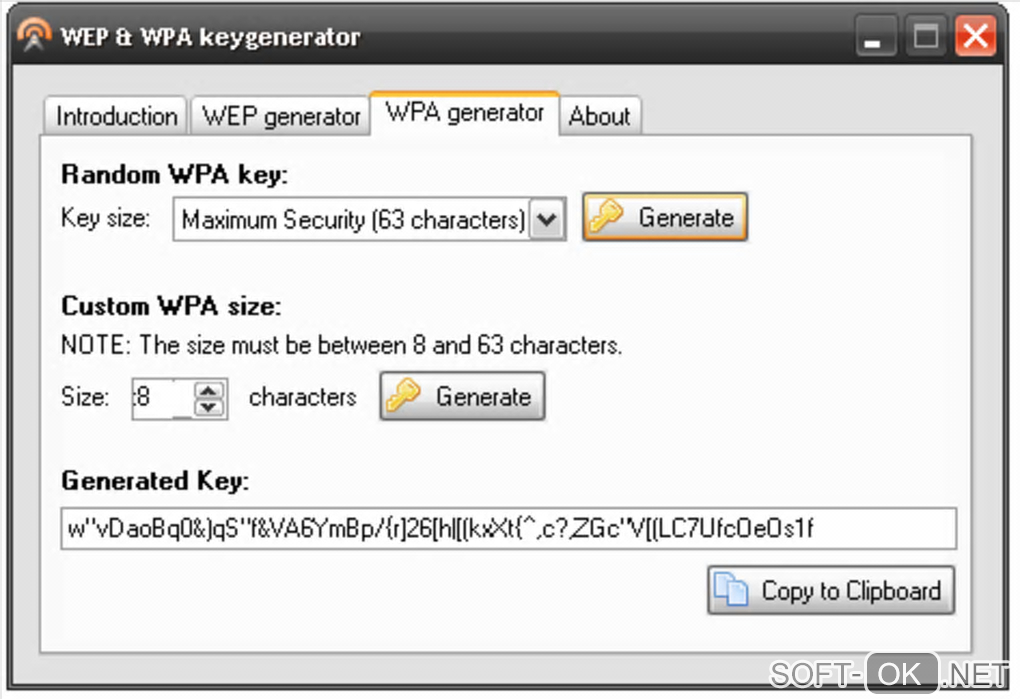Select the Maximum Security (63 characters) combo box

tap(352, 219)
